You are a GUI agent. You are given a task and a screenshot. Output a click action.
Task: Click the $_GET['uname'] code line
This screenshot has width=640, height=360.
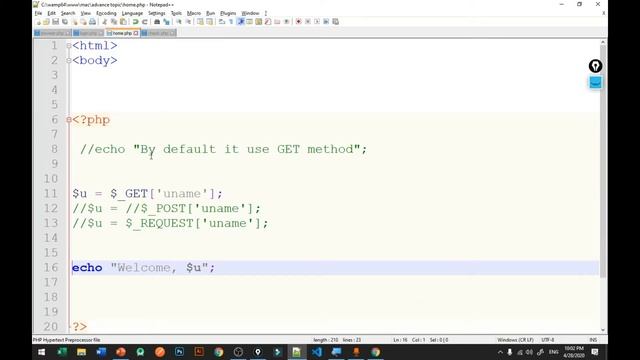[147, 193]
